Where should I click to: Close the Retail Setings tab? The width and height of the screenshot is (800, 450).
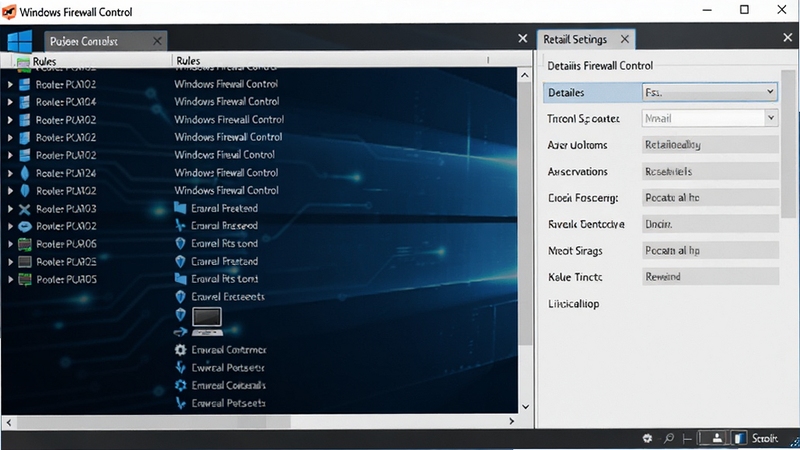point(624,39)
